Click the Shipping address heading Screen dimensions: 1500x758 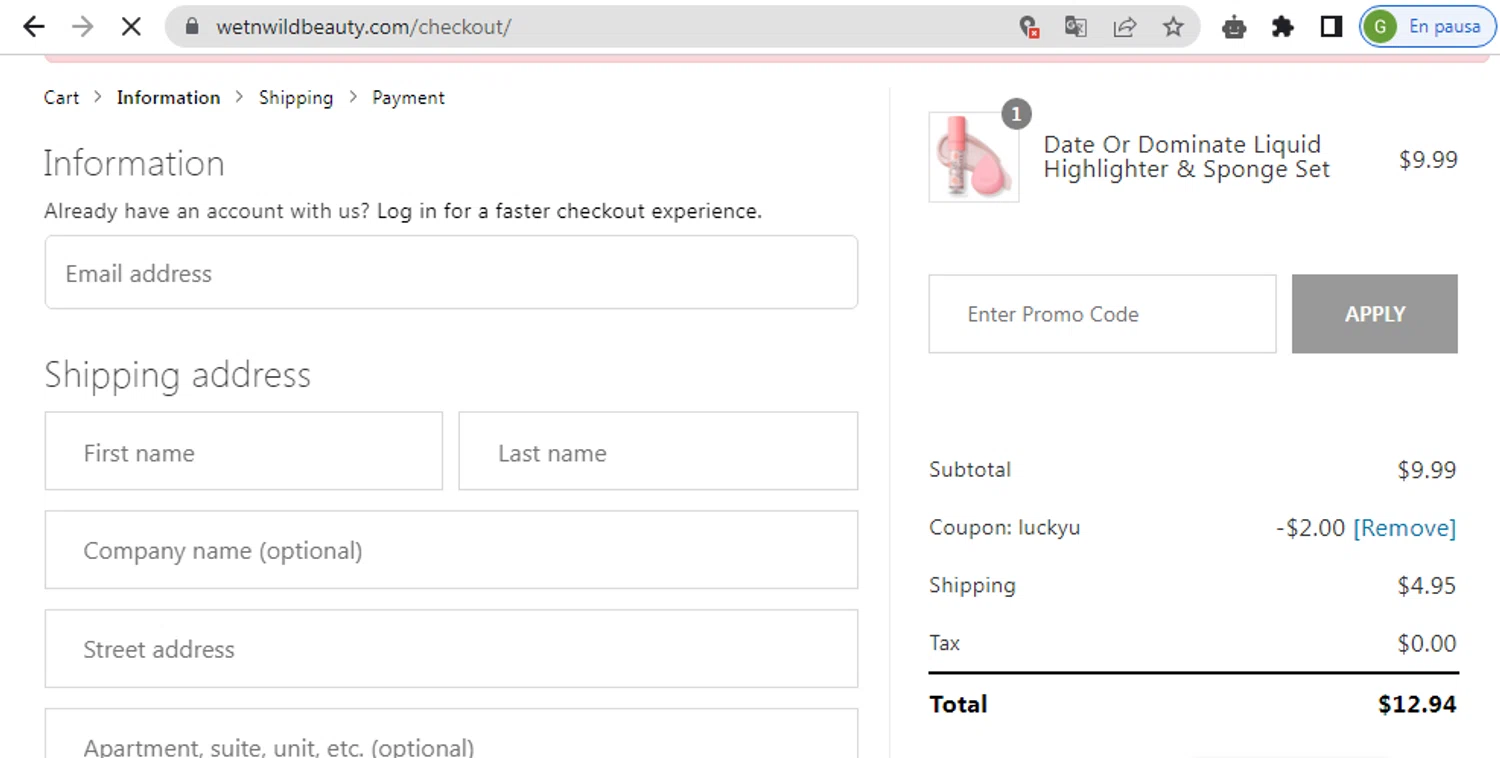(178, 375)
